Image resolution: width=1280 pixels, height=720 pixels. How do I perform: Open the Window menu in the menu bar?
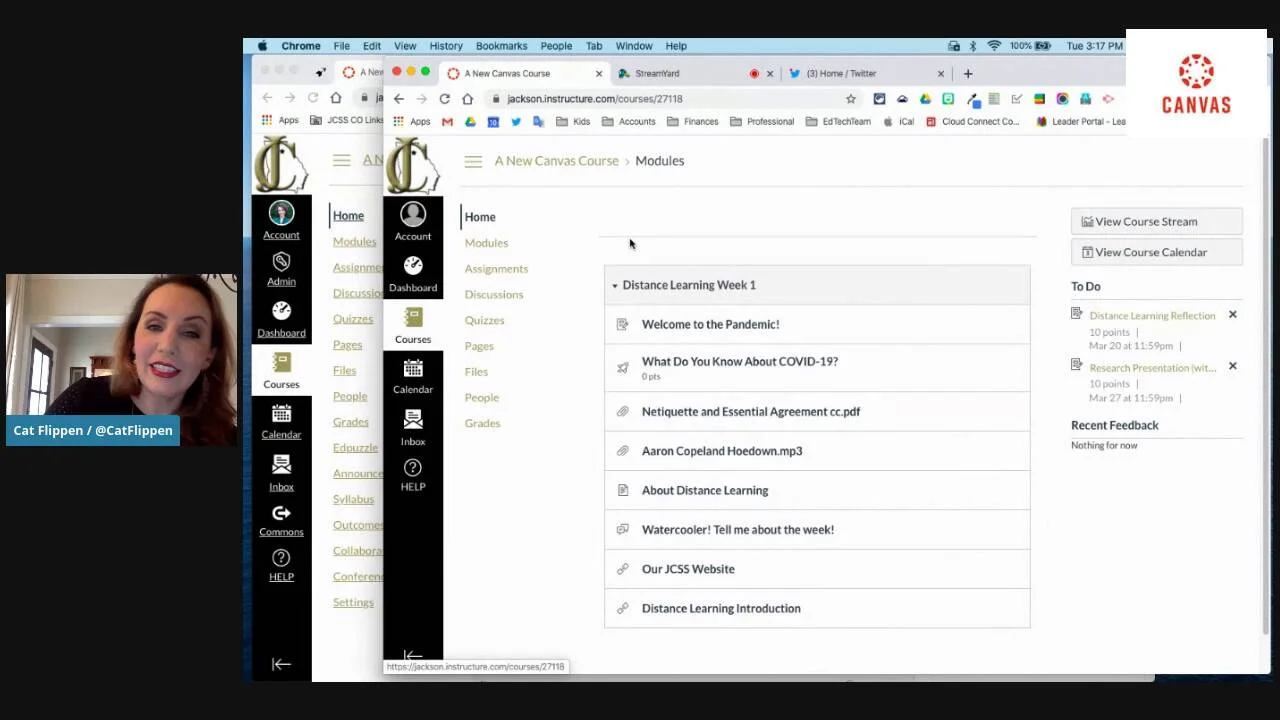click(x=634, y=46)
